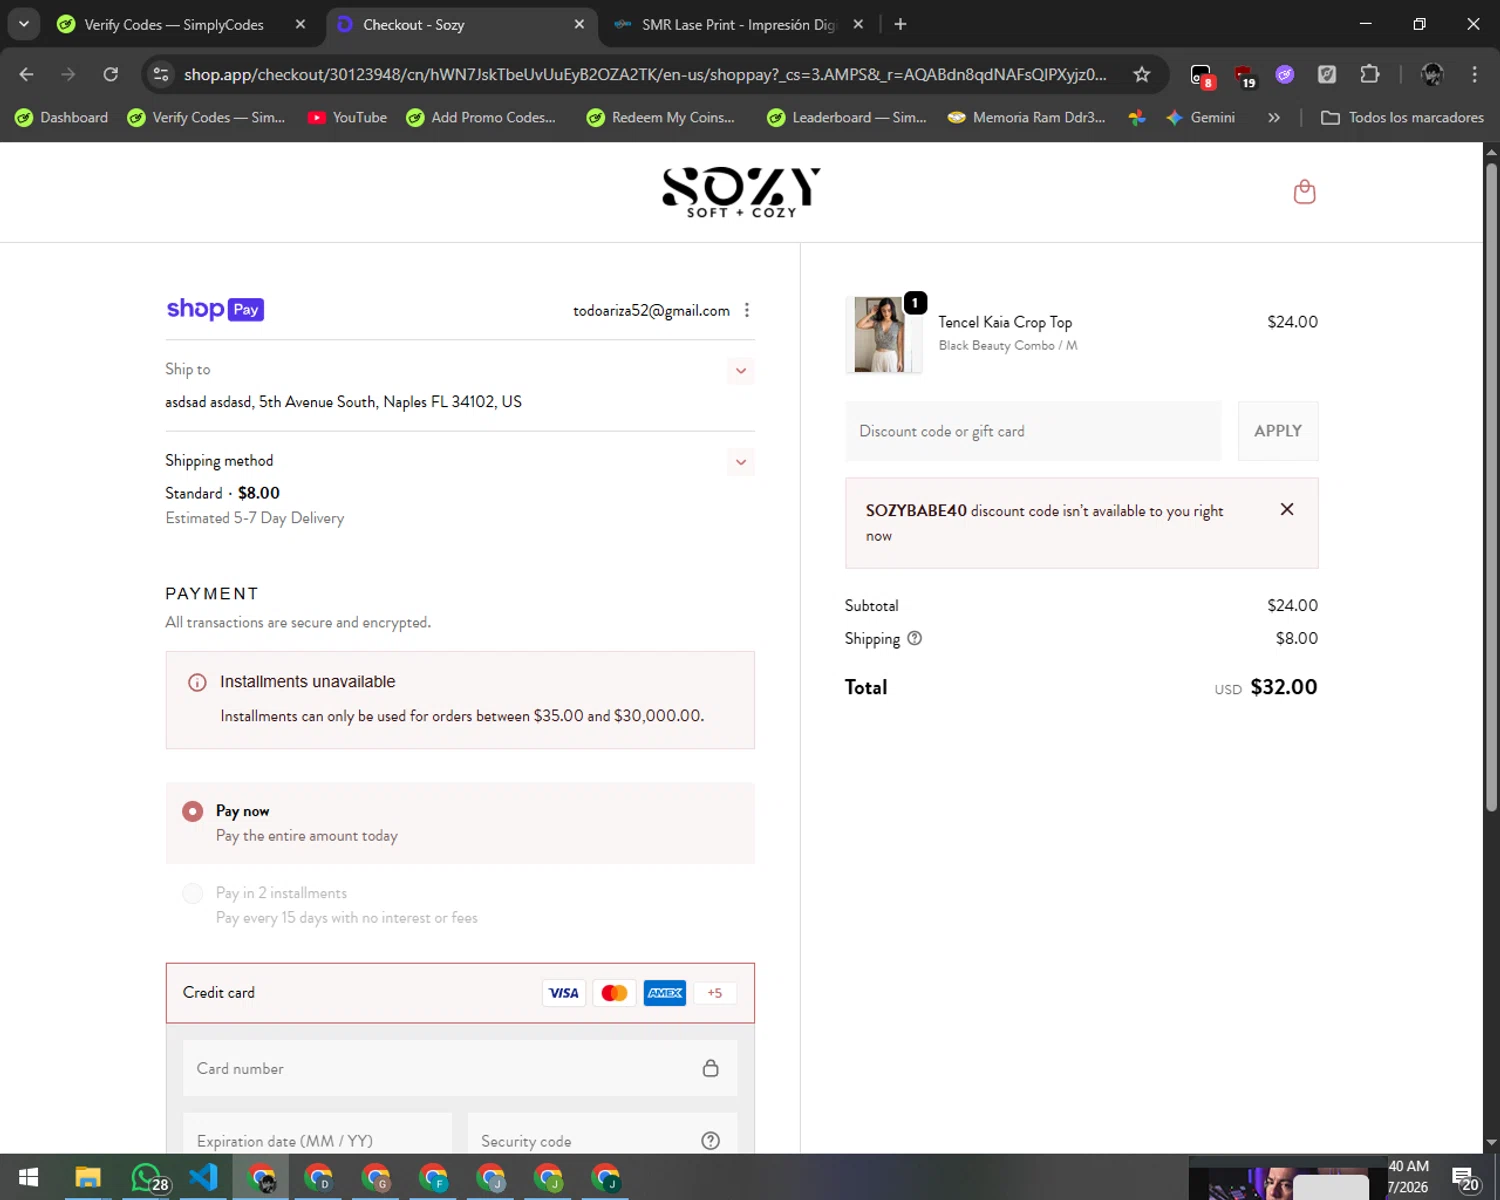Click the Mastercard icon
Image resolution: width=1500 pixels, height=1200 pixels.
coord(614,993)
